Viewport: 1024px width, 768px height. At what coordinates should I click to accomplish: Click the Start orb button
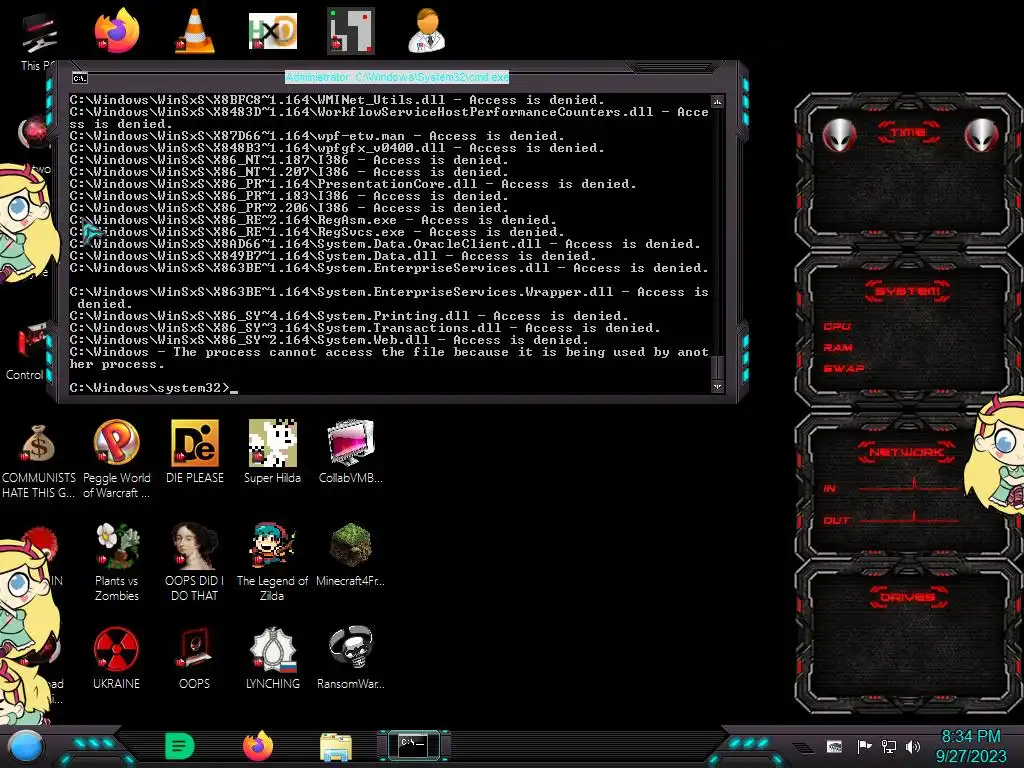[x=26, y=747]
